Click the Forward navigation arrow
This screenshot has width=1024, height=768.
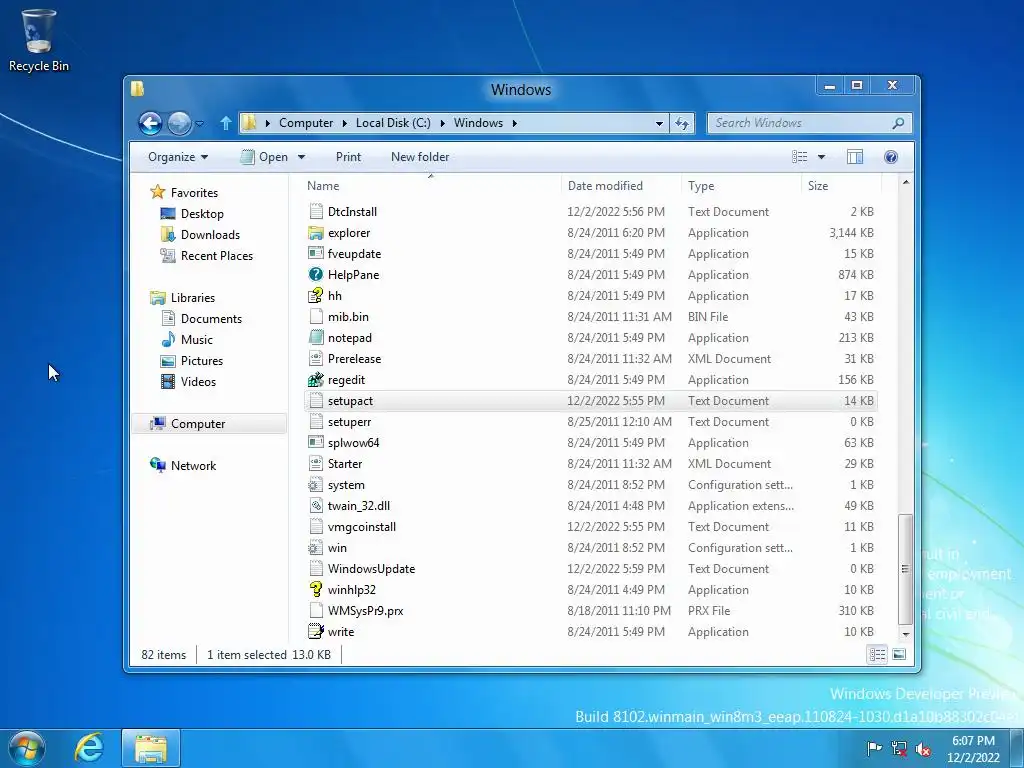179,123
